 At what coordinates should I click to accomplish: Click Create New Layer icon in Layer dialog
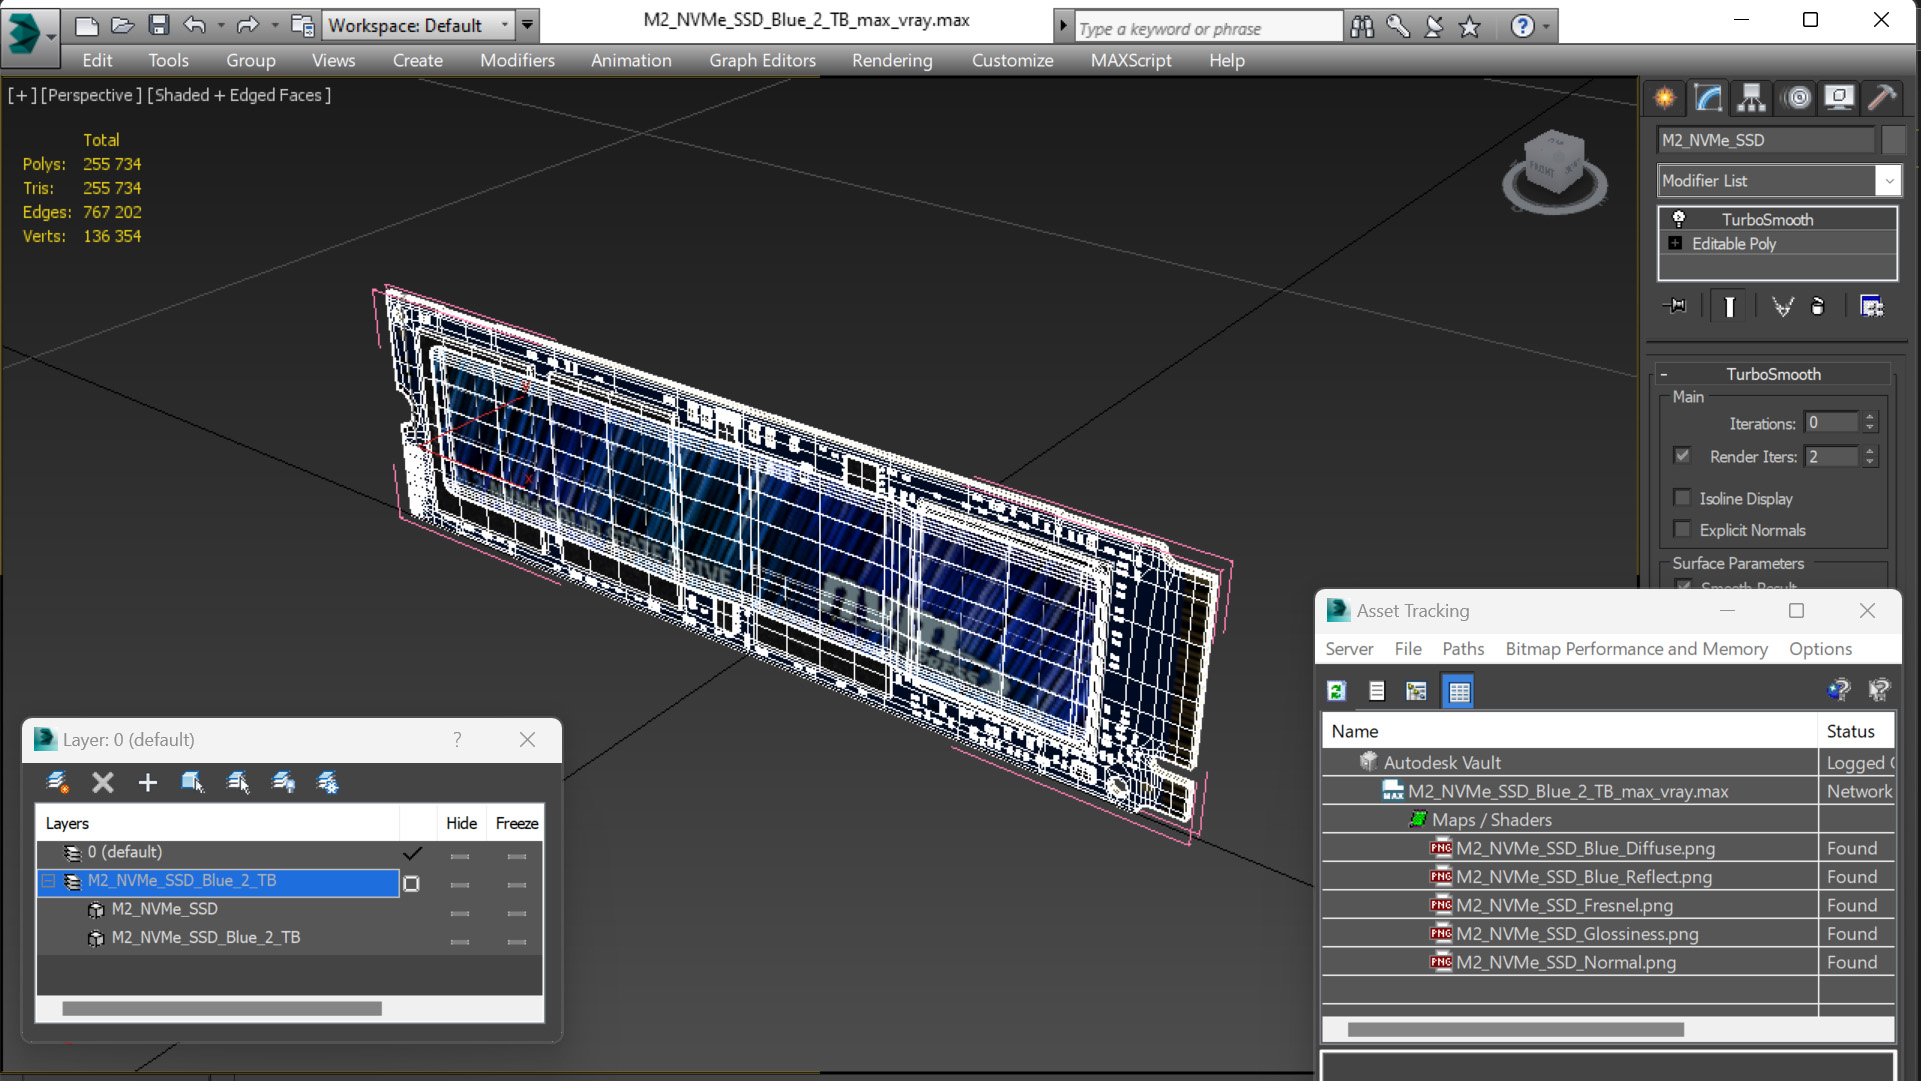(57, 782)
